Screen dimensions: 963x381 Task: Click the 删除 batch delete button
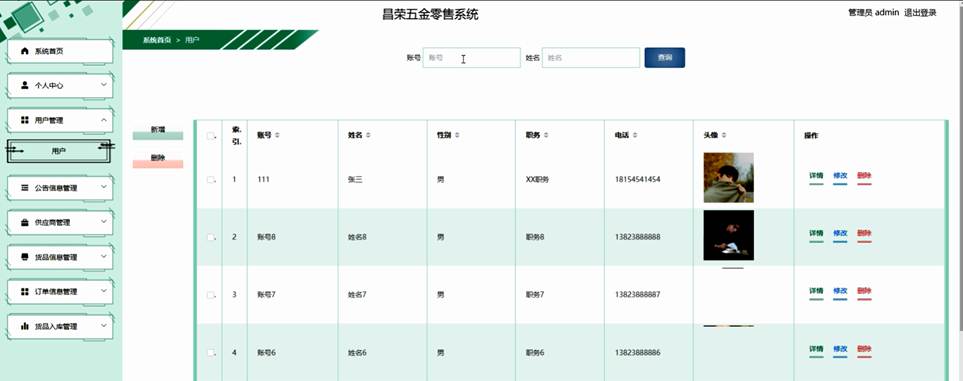[x=158, y=161]
